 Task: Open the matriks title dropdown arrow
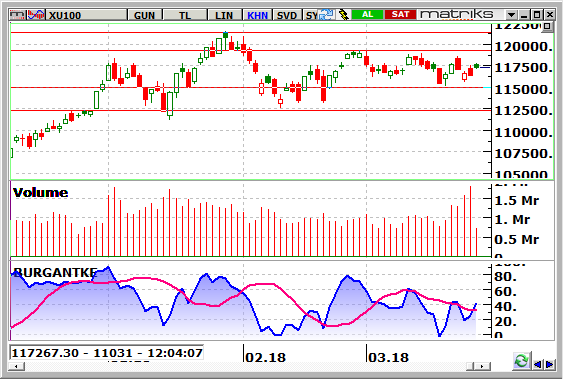pyautogui.click(x=511, y=15)
